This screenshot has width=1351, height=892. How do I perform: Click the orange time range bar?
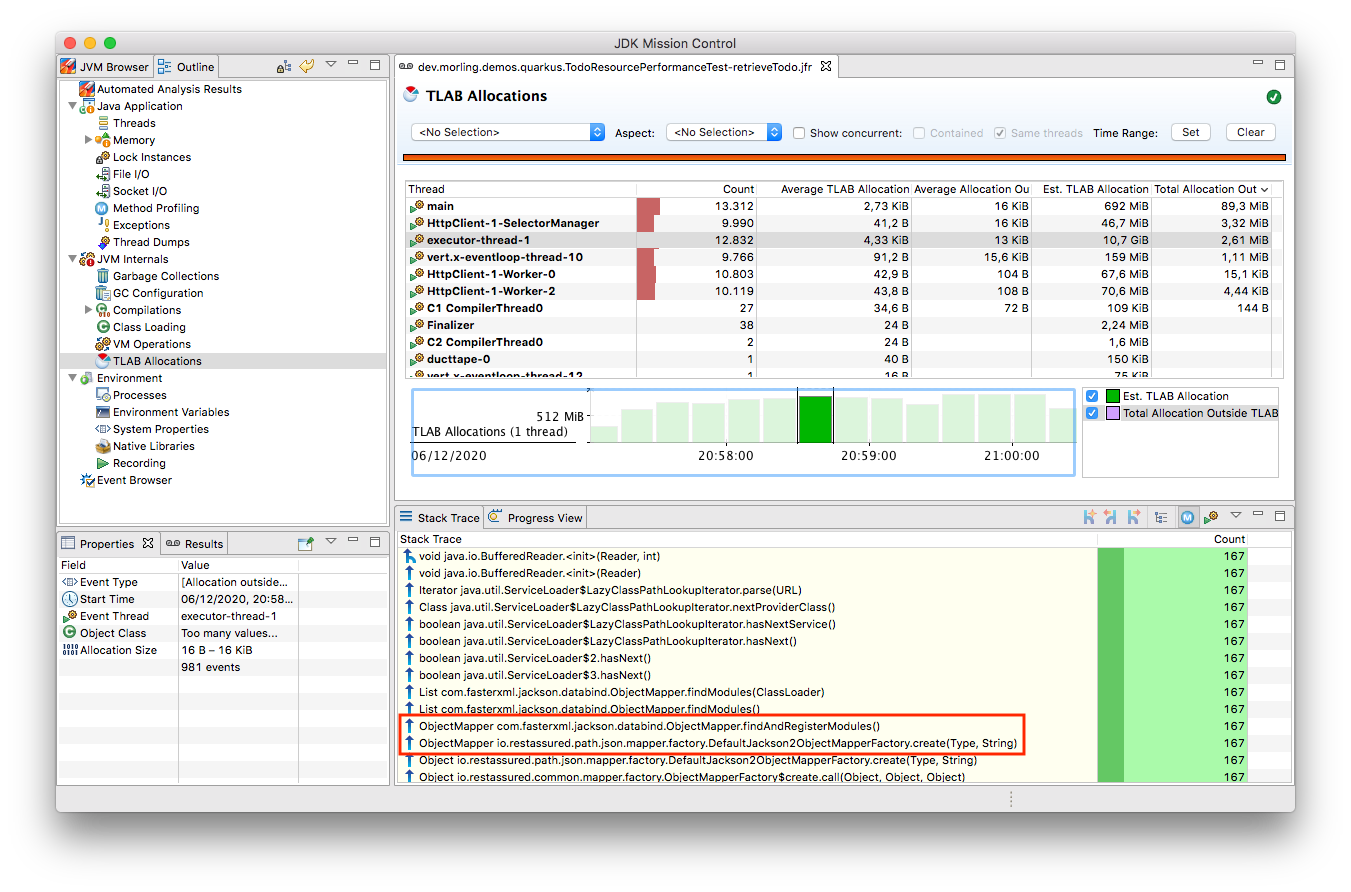[844, 157]
